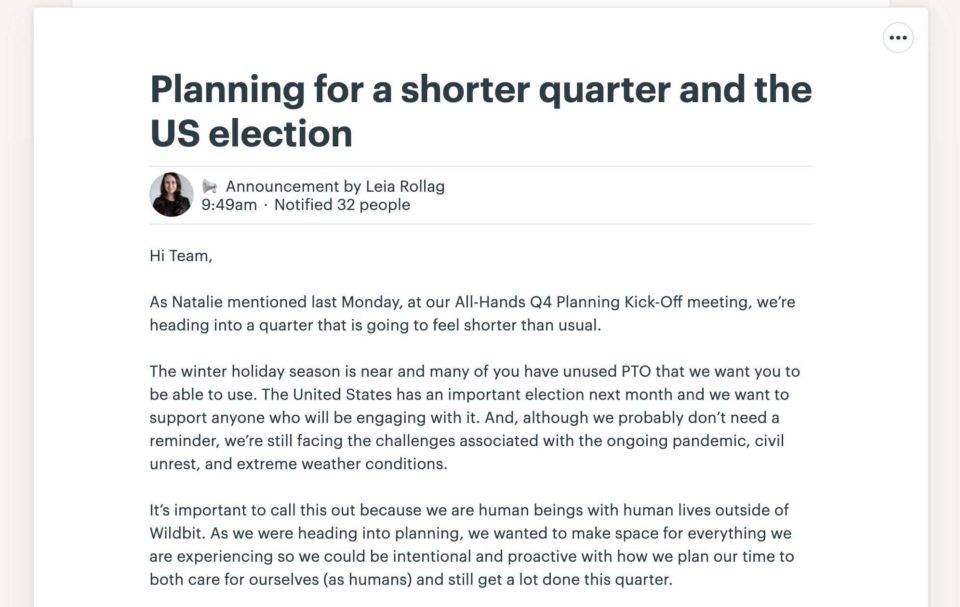Click the "Hi Team," greeting line
The width and height of the screenshot is (960, 607).
[181, 256]
